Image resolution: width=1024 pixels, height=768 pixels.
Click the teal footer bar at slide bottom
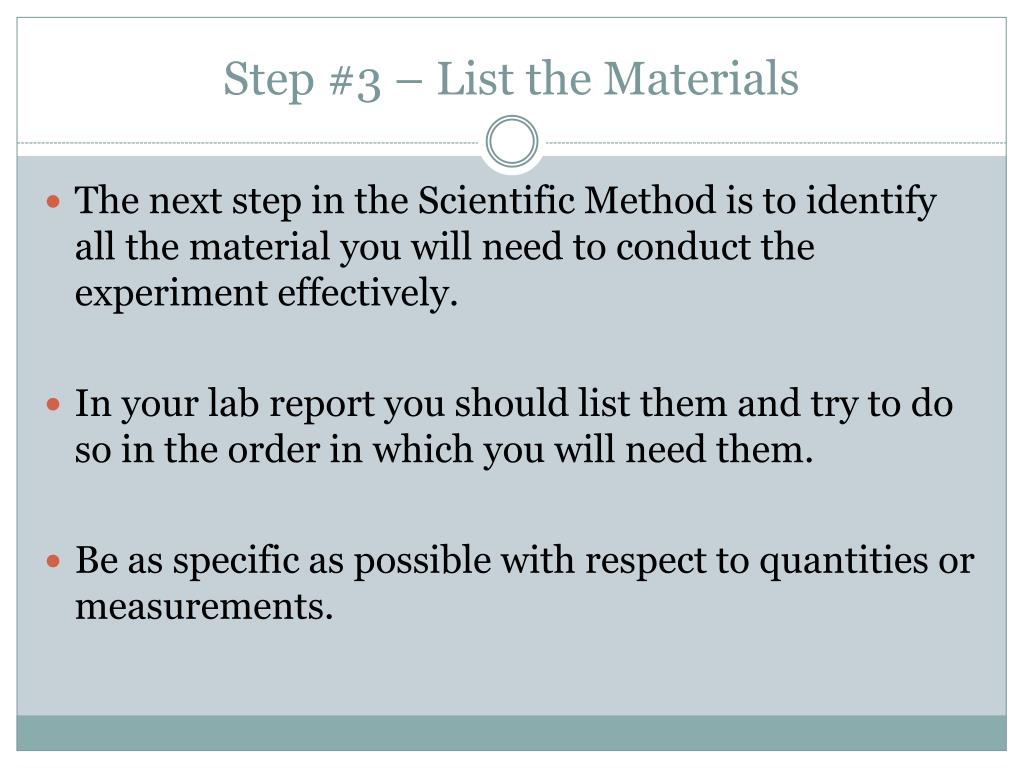tap(511, 733)
